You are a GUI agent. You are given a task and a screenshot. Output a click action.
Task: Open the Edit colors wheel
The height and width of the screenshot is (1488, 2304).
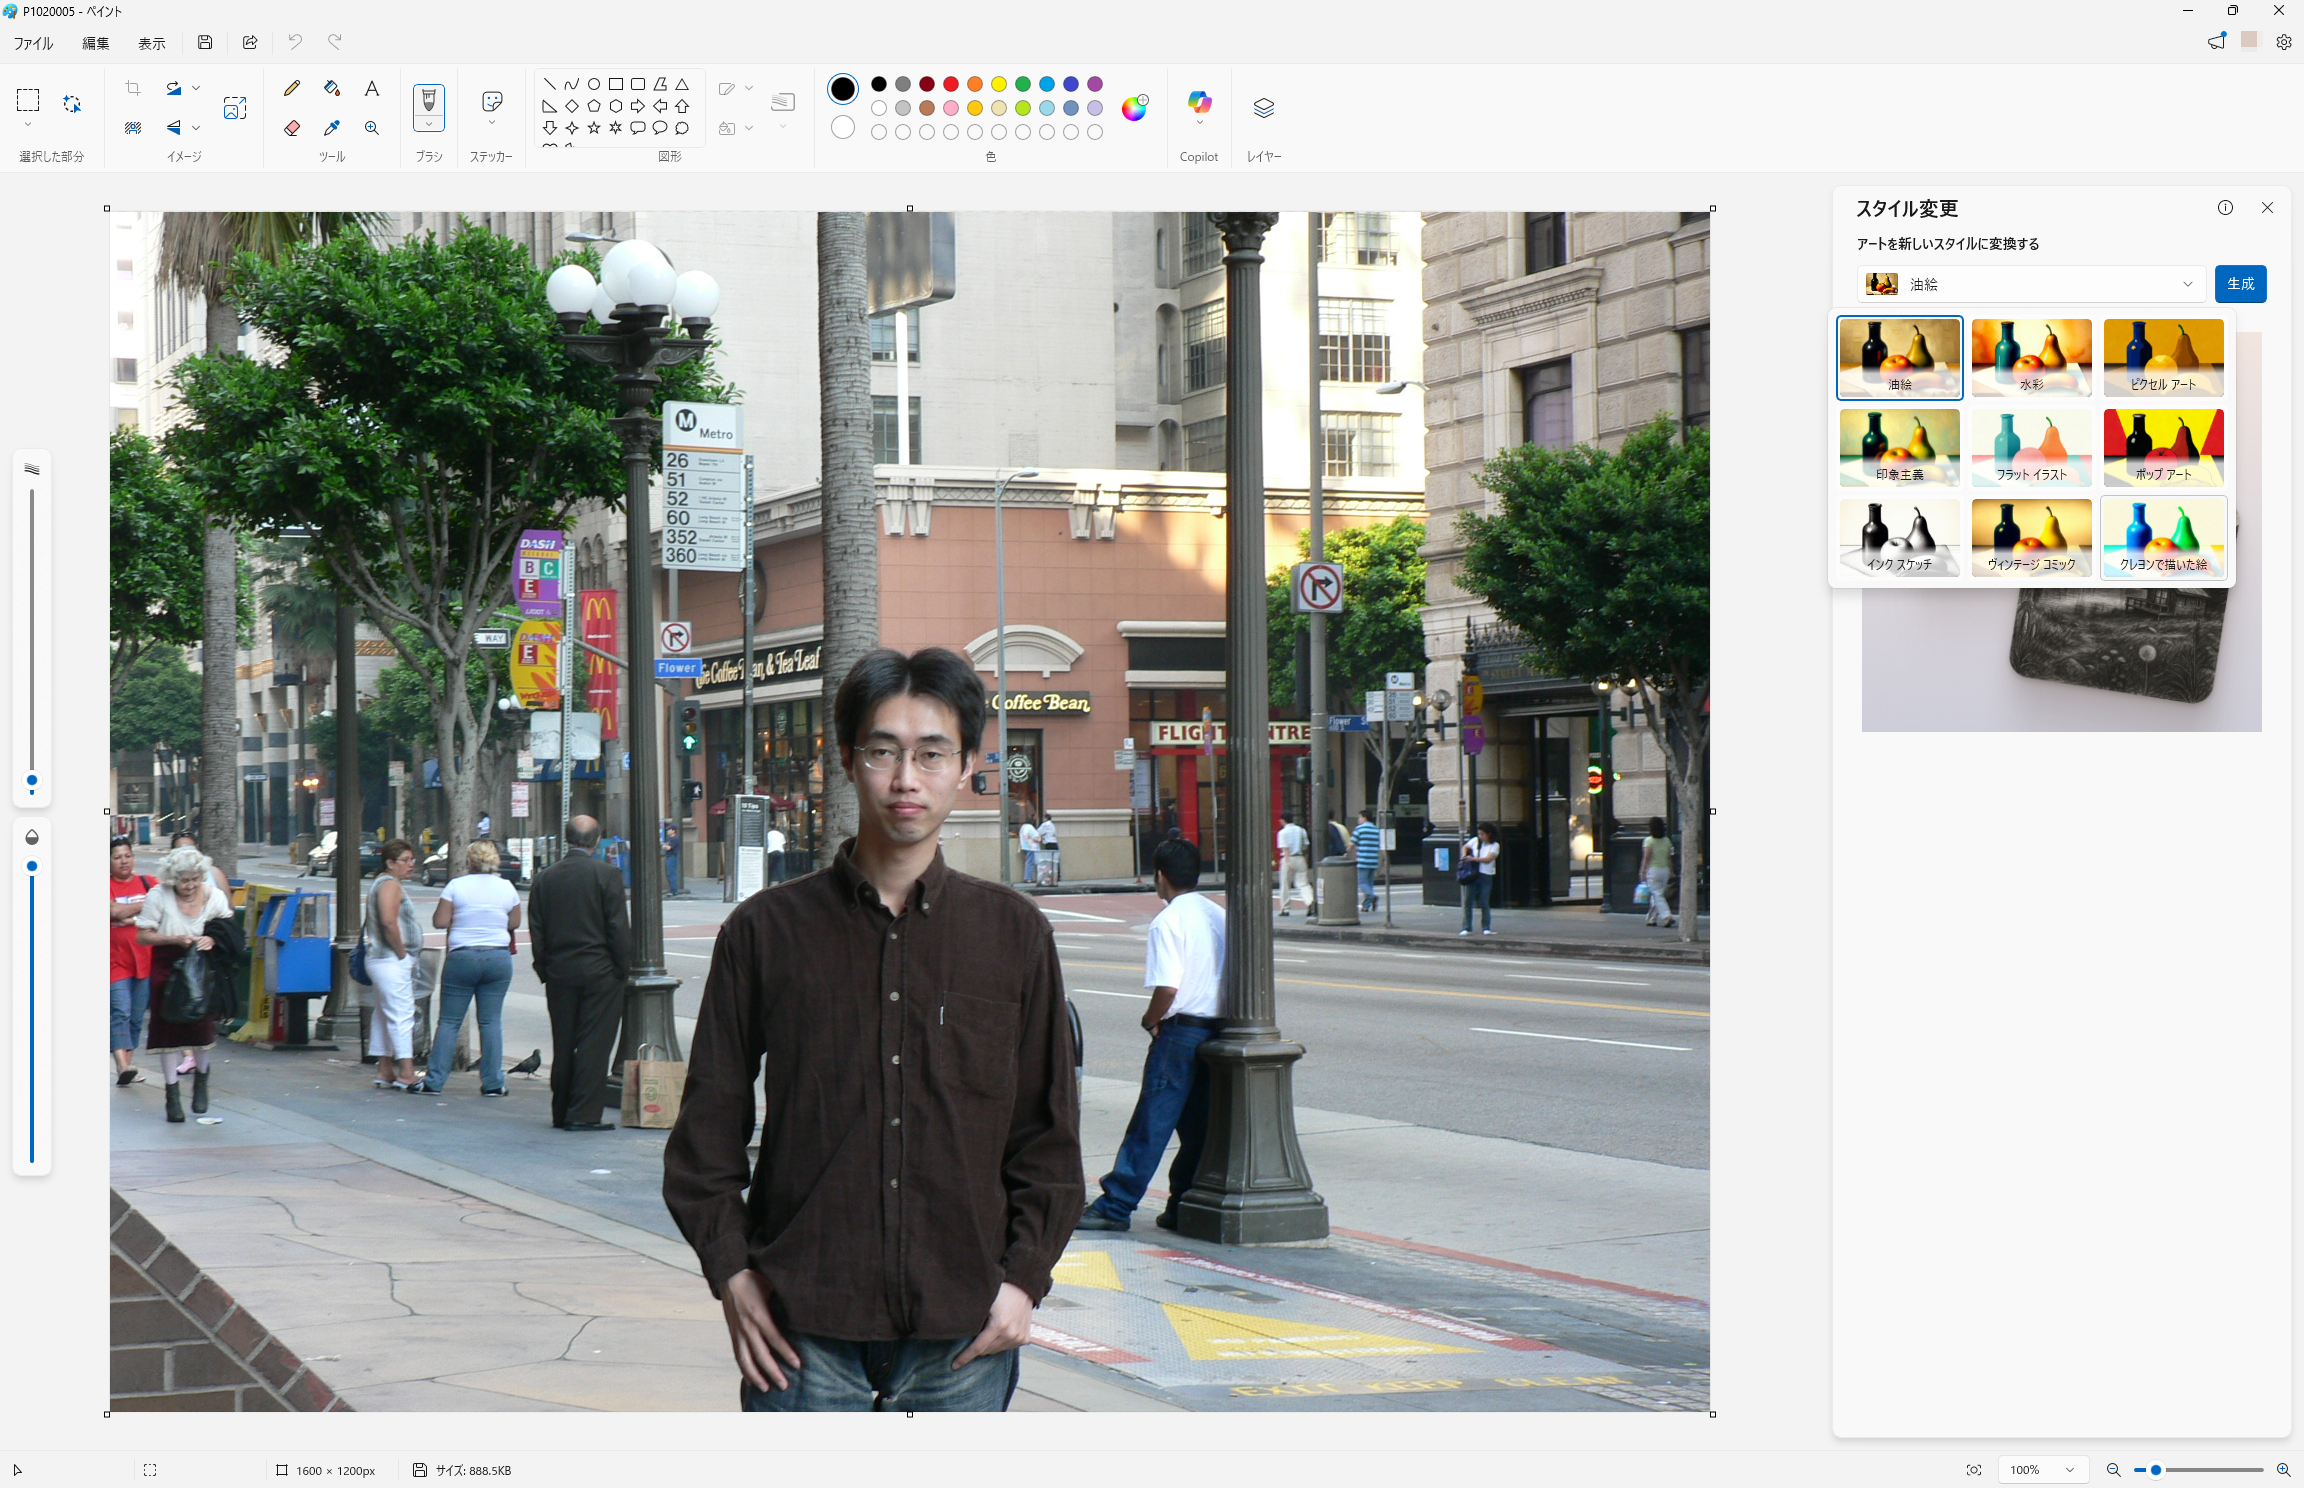pos(1134,108)
